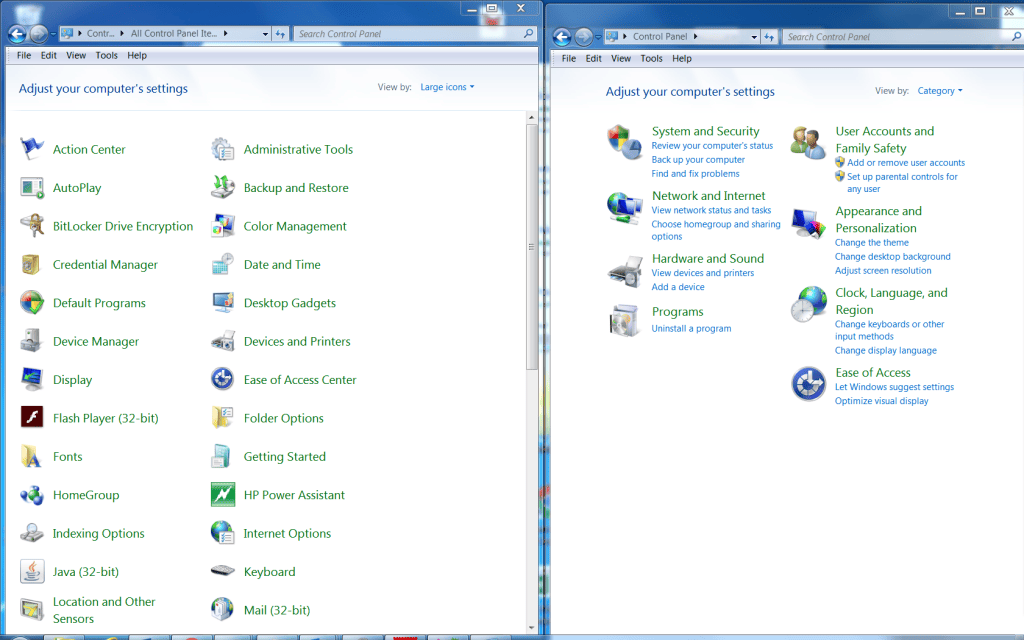The width and height of the screenshot is (1024, 640).
Task: Open BitLocker Drive Encryption key icon
Action: pos(31,226)
